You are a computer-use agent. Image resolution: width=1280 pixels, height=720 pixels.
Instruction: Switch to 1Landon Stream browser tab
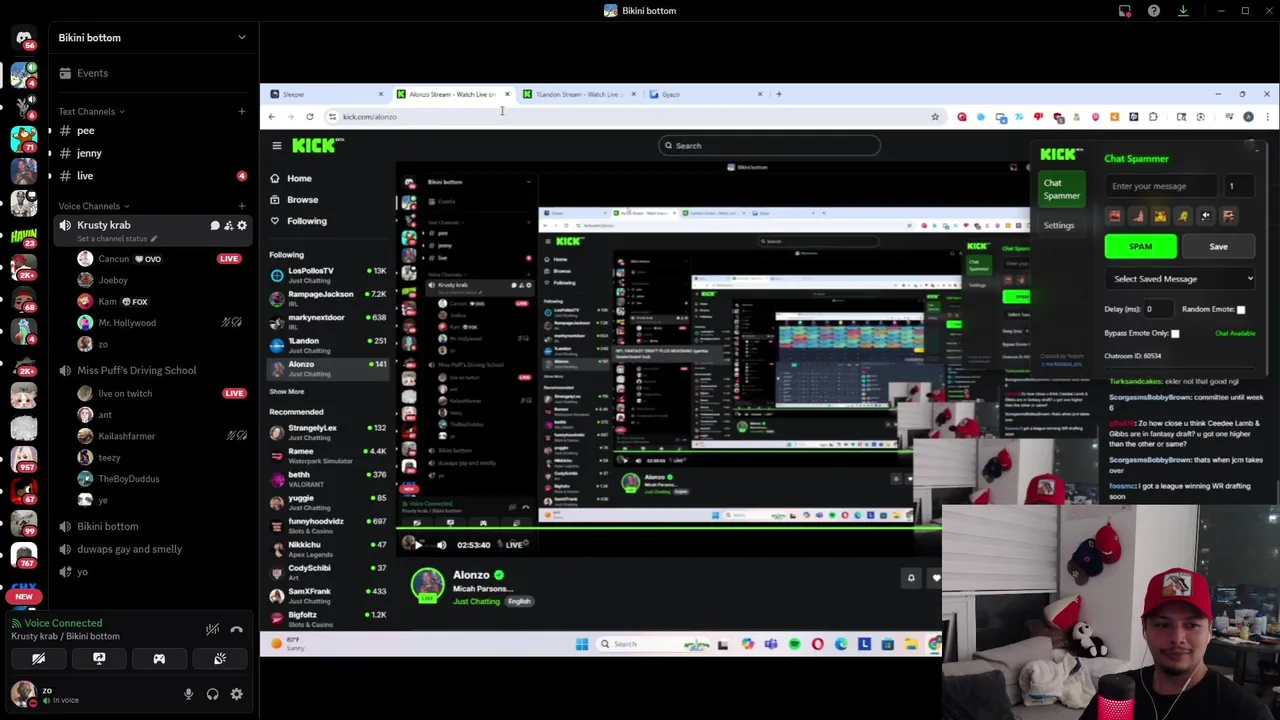[578, 95]
